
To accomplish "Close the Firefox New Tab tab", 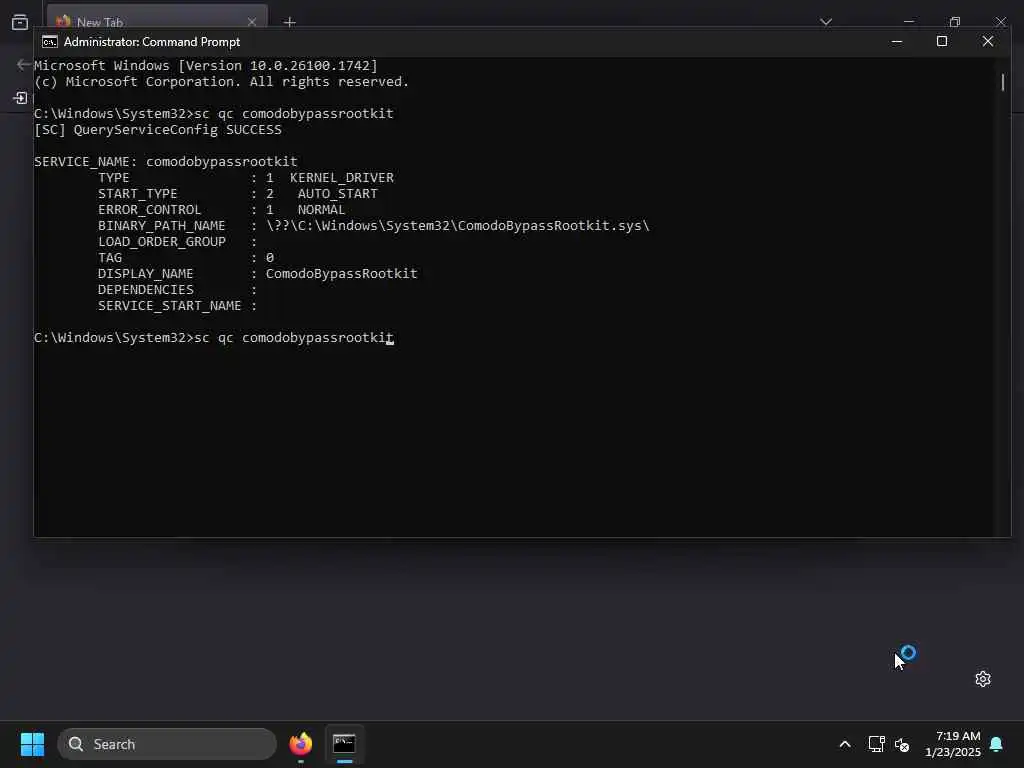I will click(251, 22).
